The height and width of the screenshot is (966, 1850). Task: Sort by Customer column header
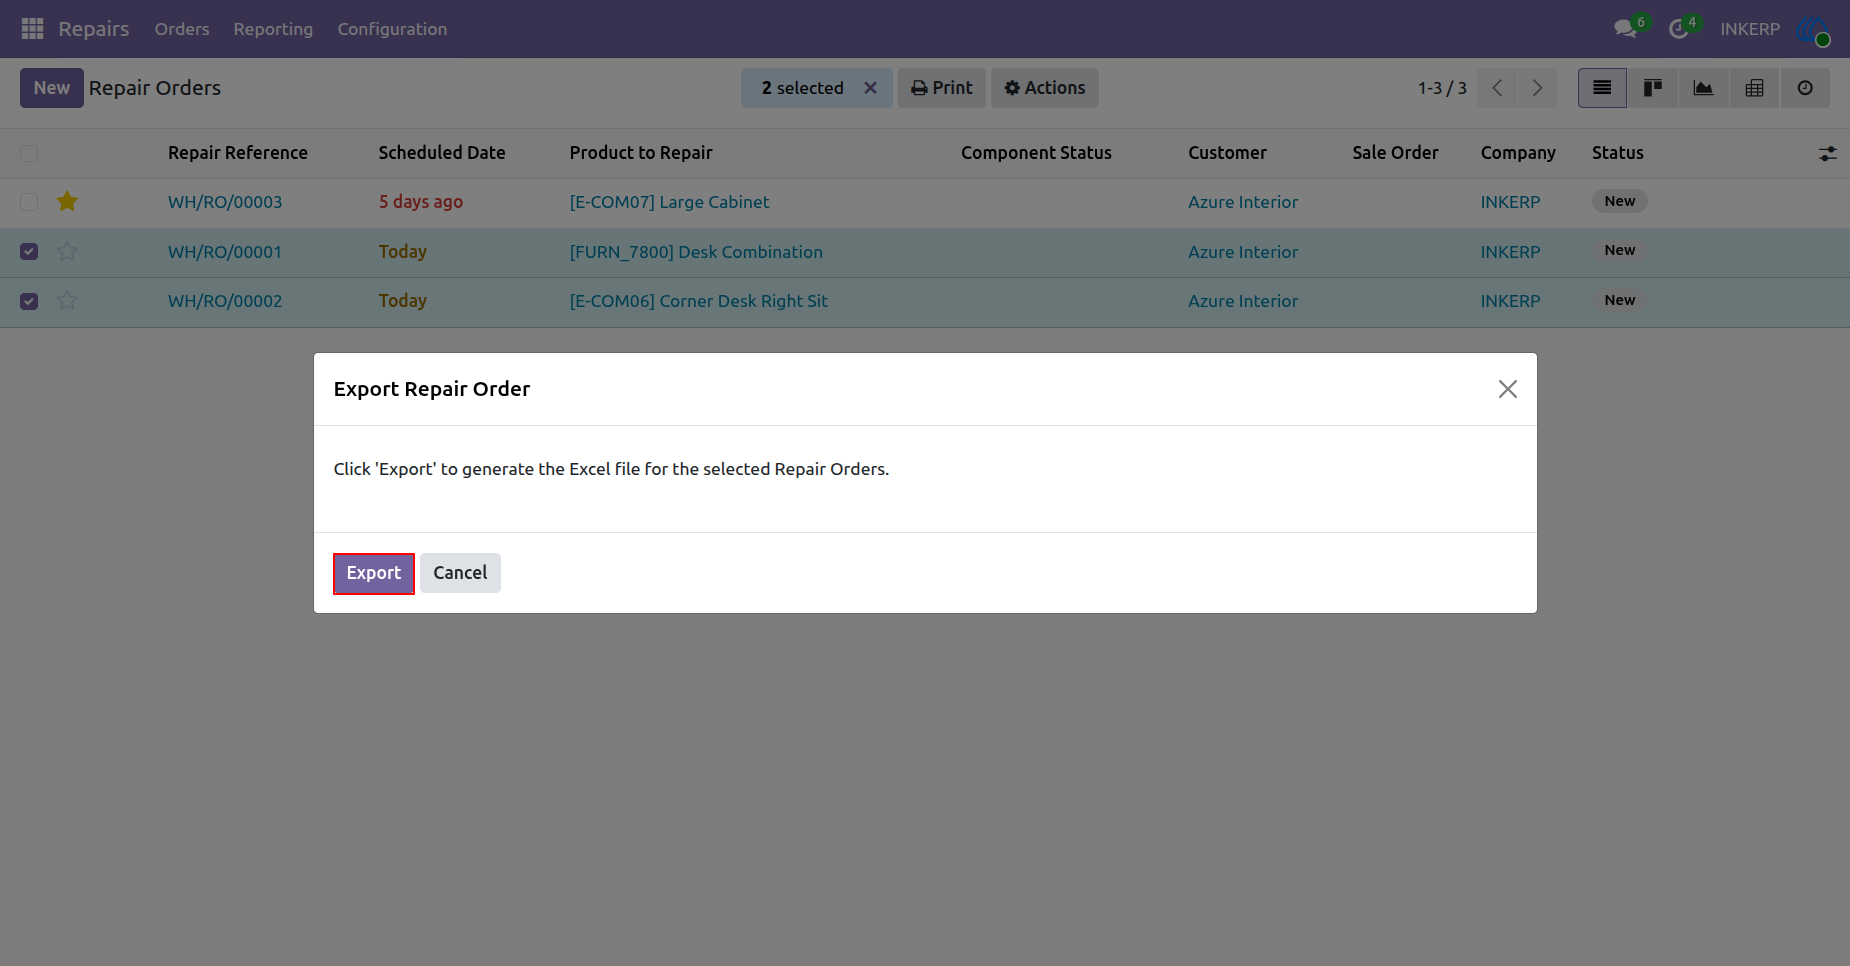click(x=1227, y=153)
